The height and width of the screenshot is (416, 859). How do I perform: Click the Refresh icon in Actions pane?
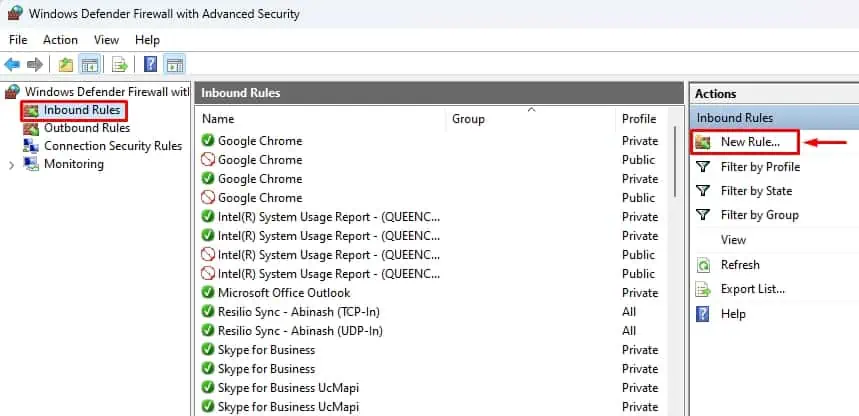pyautogui.click(x=703, y=265)
